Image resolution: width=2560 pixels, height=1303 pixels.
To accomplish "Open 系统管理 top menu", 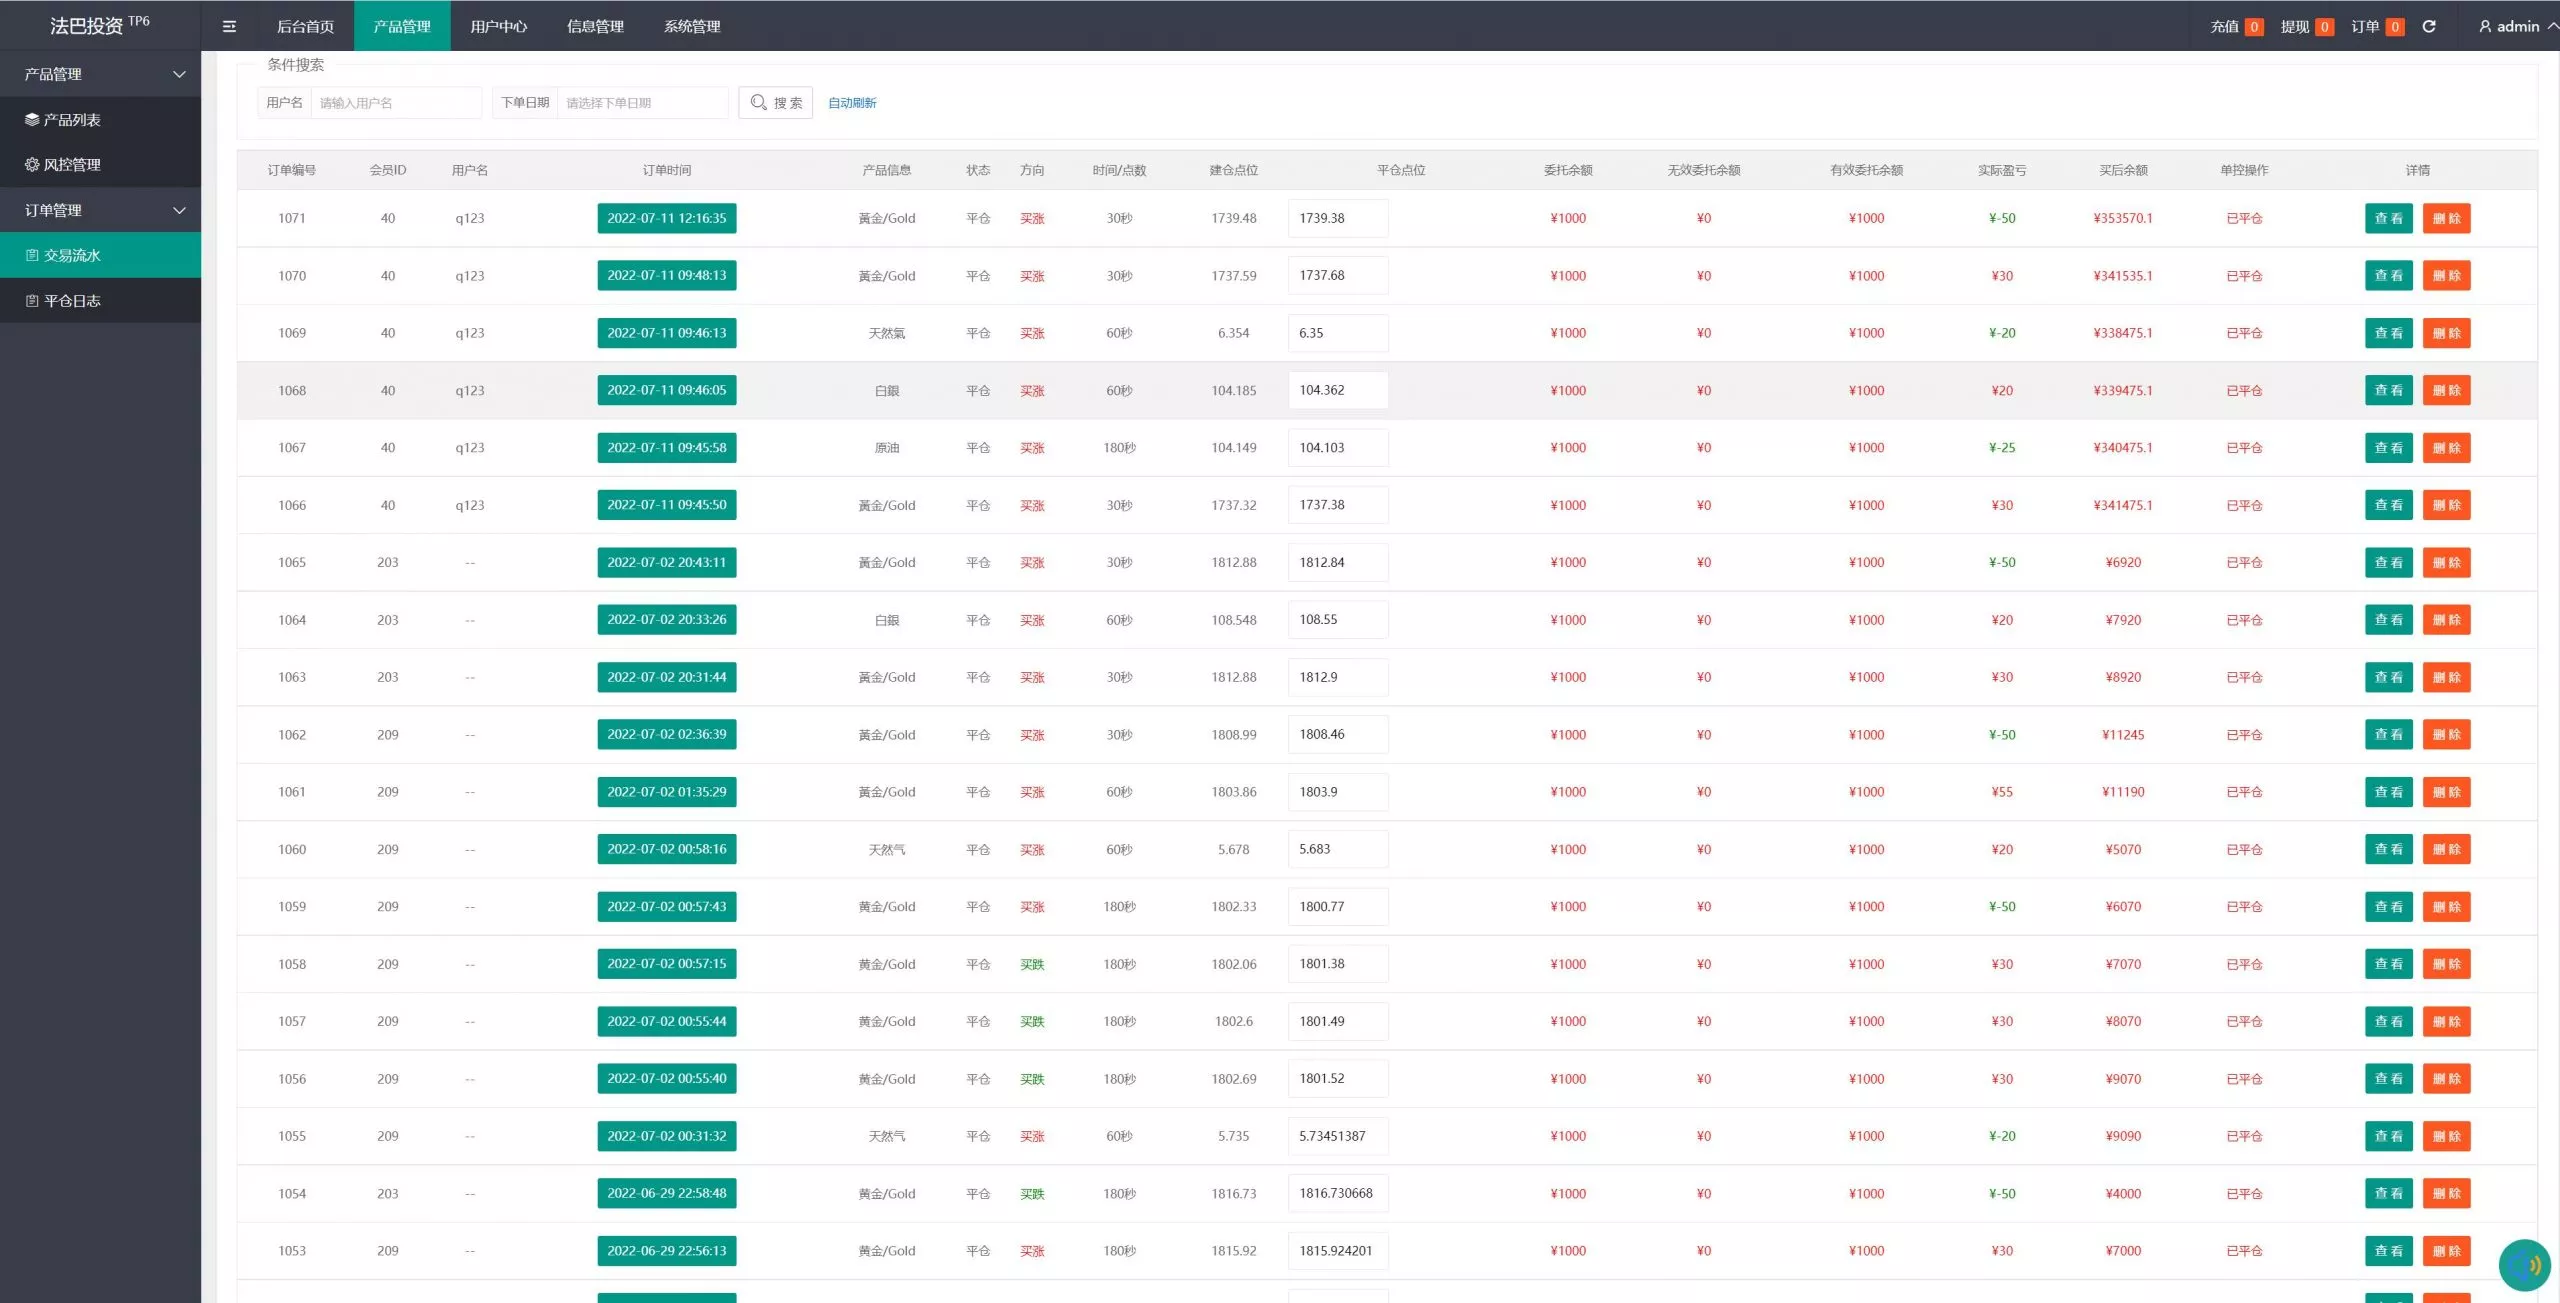I will point(692,26).
